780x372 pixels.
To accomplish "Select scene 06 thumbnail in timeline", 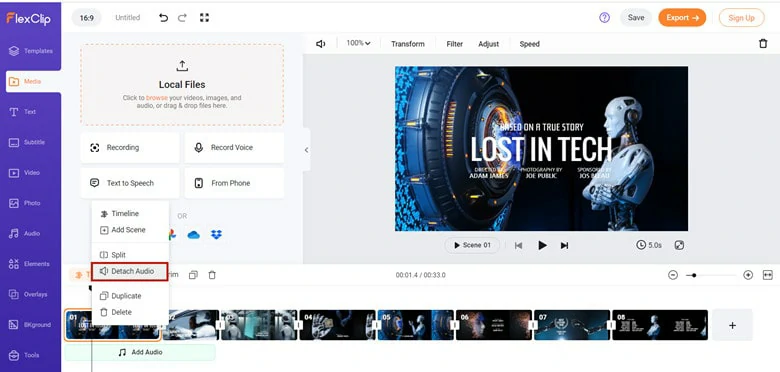I will coord(494,325).
